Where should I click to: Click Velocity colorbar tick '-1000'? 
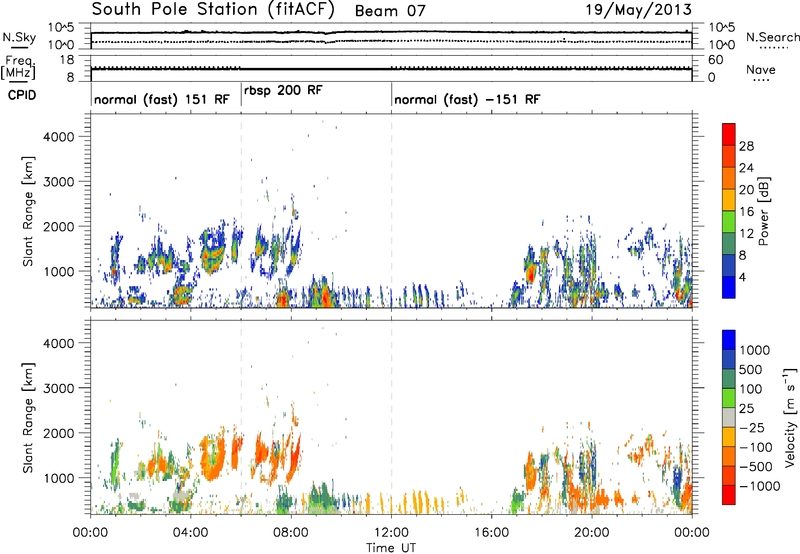760,486
